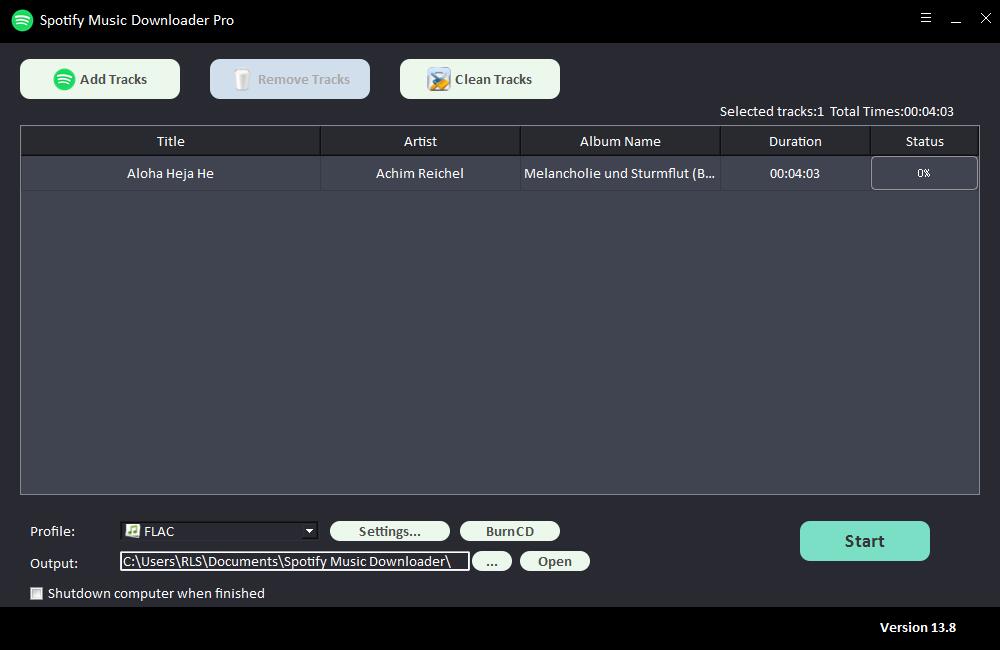This screenshot has height=650, width=1000.
Task: Browse output folder with the ... button
Action: coord(491,561)
